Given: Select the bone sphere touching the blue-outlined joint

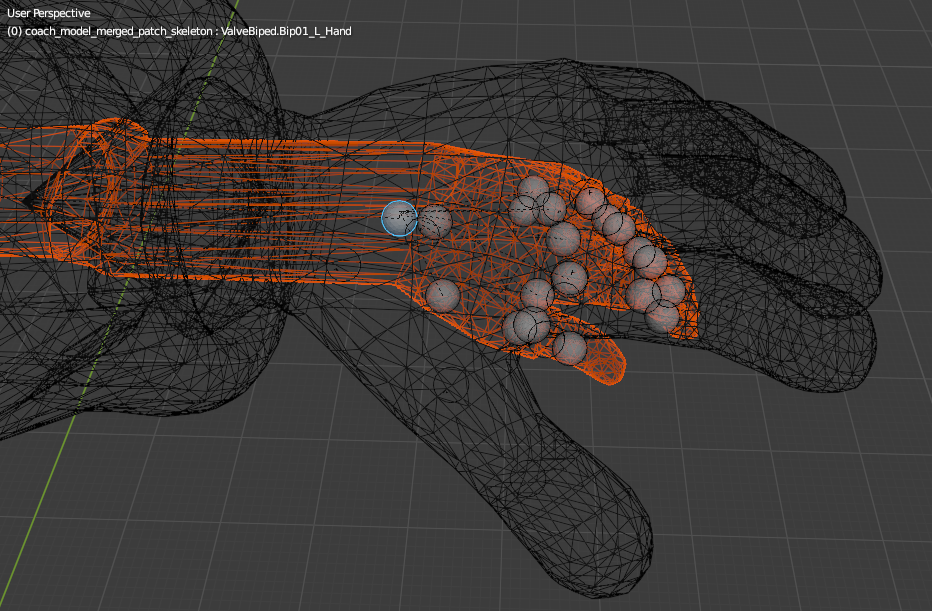Looking at the screenshot, I should [x=434, y=221].
